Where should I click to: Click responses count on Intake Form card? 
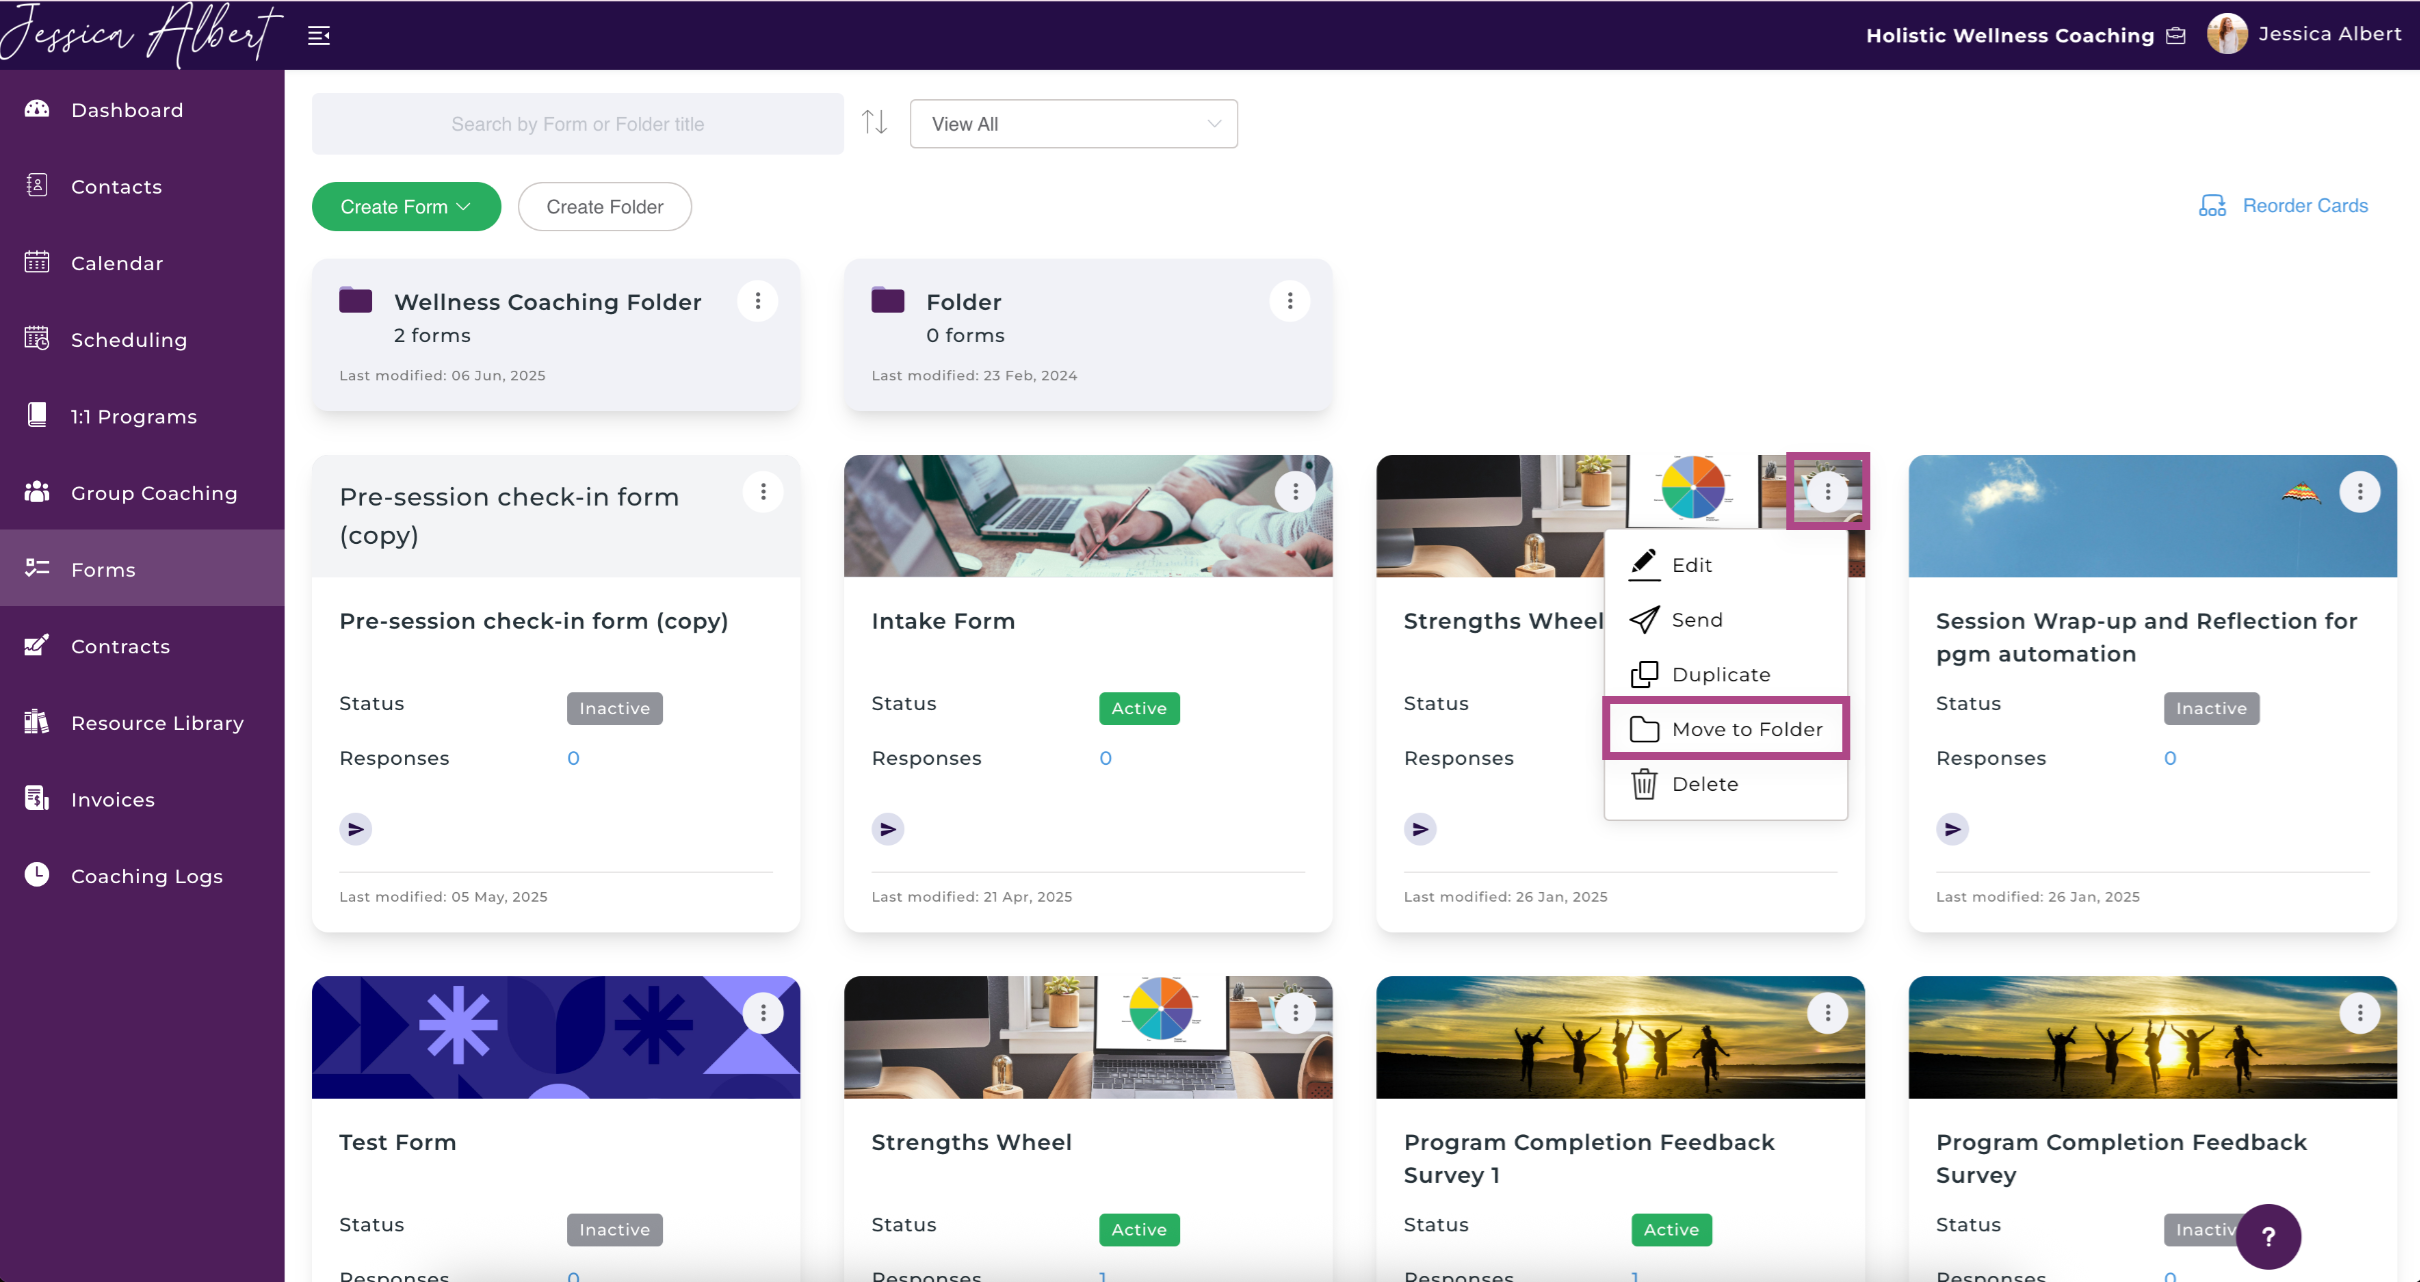(x=1105, y=758)
